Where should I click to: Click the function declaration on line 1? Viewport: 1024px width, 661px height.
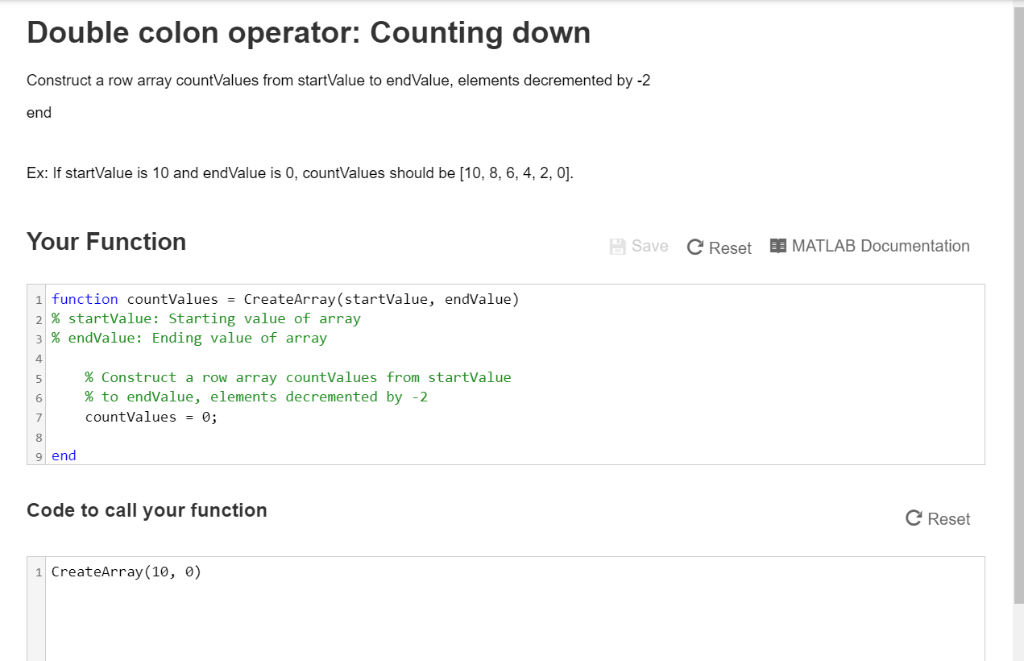coord(285,299)
